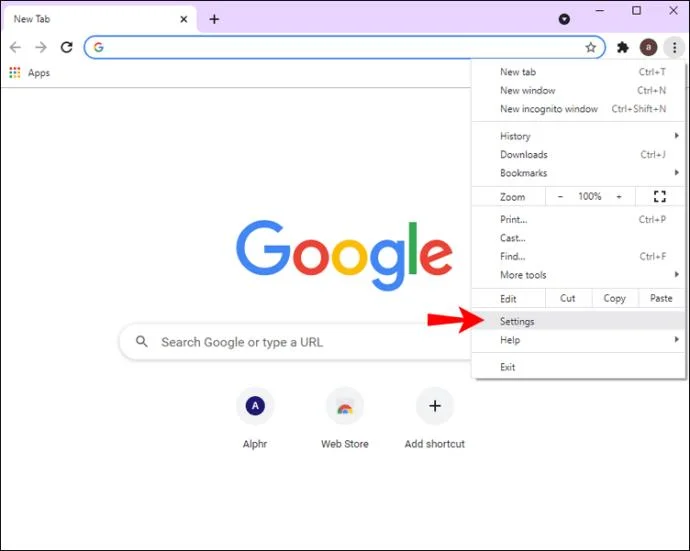This screenshot has height=551, width=690.
Task: Open the Apps grid icon in bookmarks bar
Action: pyautogui.click(x=15, y=73)
